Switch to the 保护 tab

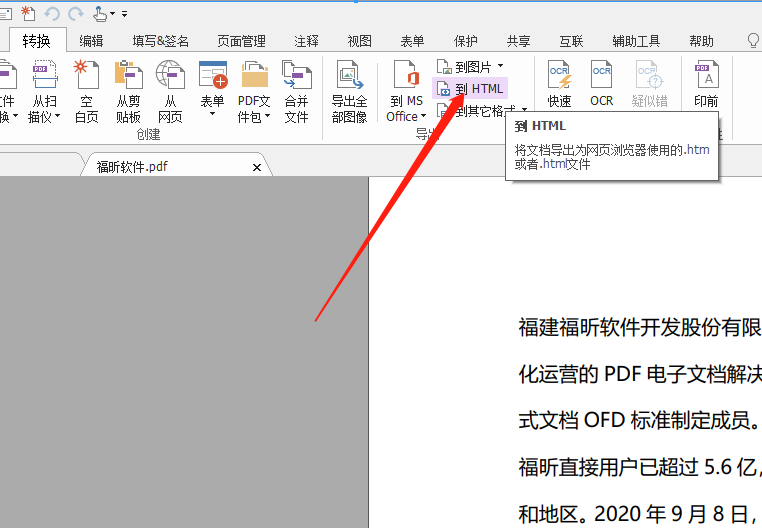click(466, 41)
